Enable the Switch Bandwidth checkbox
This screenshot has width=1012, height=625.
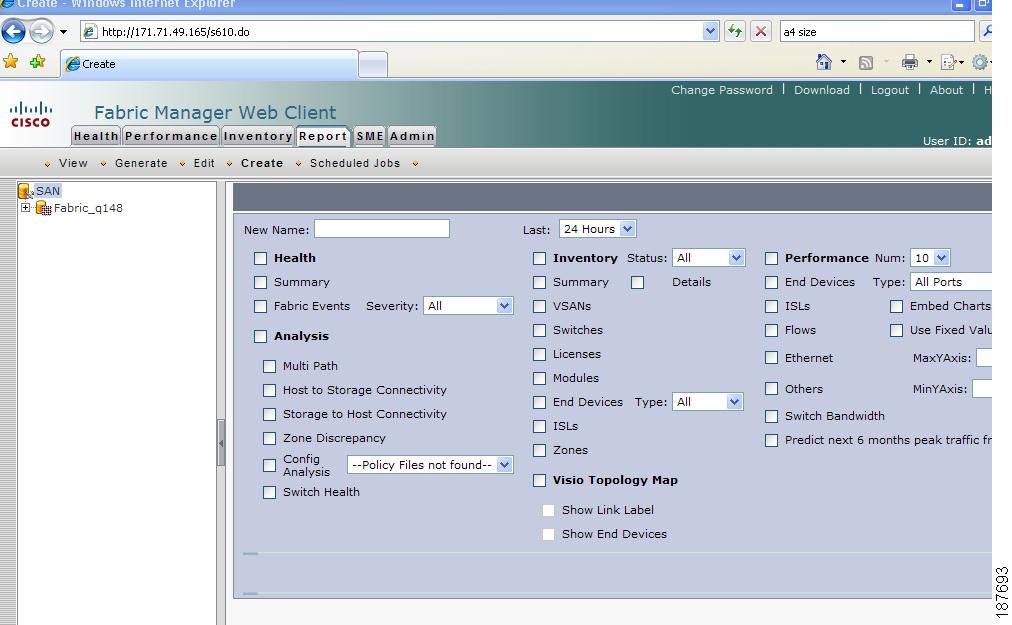point(771,416)
